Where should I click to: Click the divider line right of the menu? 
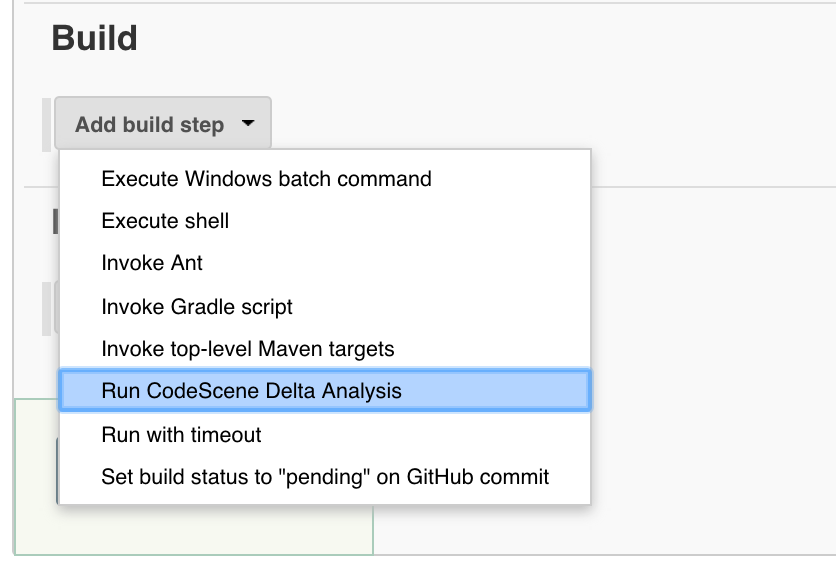point(710,186)
